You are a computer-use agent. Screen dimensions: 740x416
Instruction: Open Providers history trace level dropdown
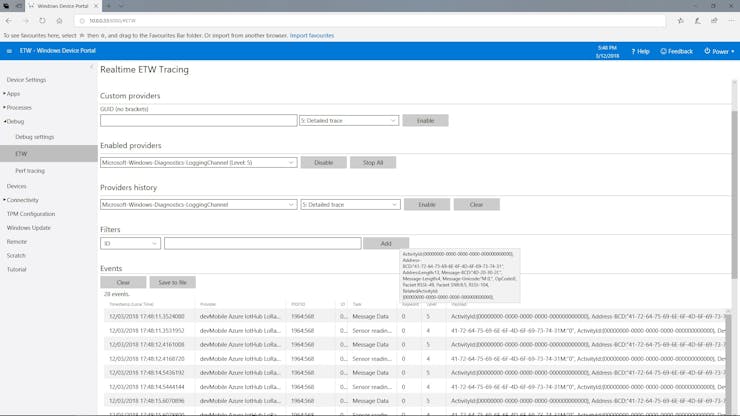click(x=350, y=204)
